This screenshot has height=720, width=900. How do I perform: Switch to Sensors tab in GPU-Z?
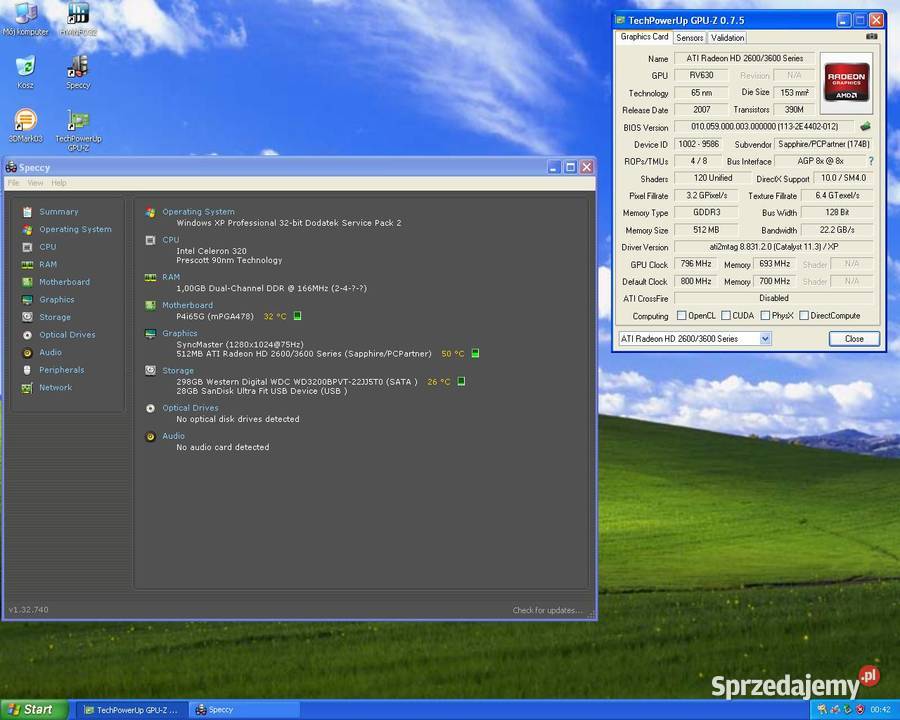click(x=689, y=37)
